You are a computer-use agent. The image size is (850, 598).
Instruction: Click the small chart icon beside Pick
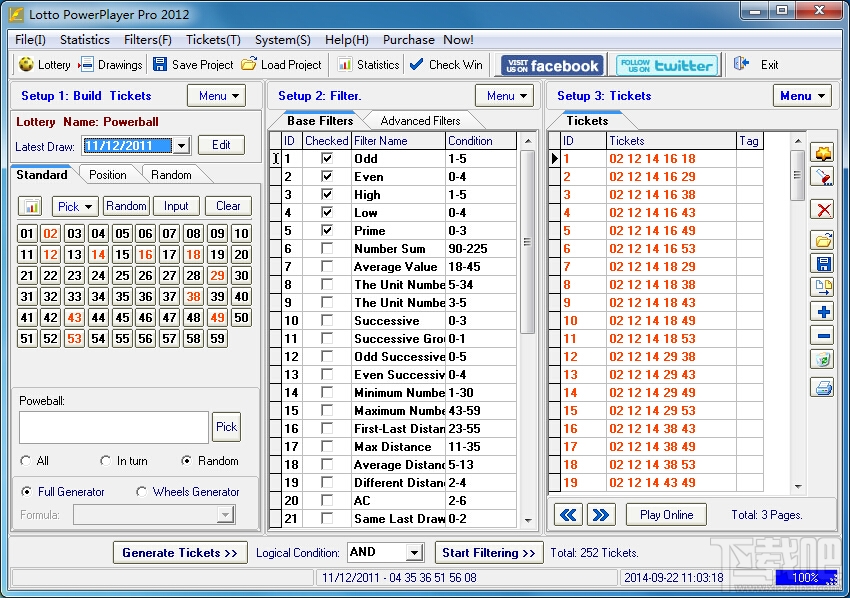click(31, 206)
